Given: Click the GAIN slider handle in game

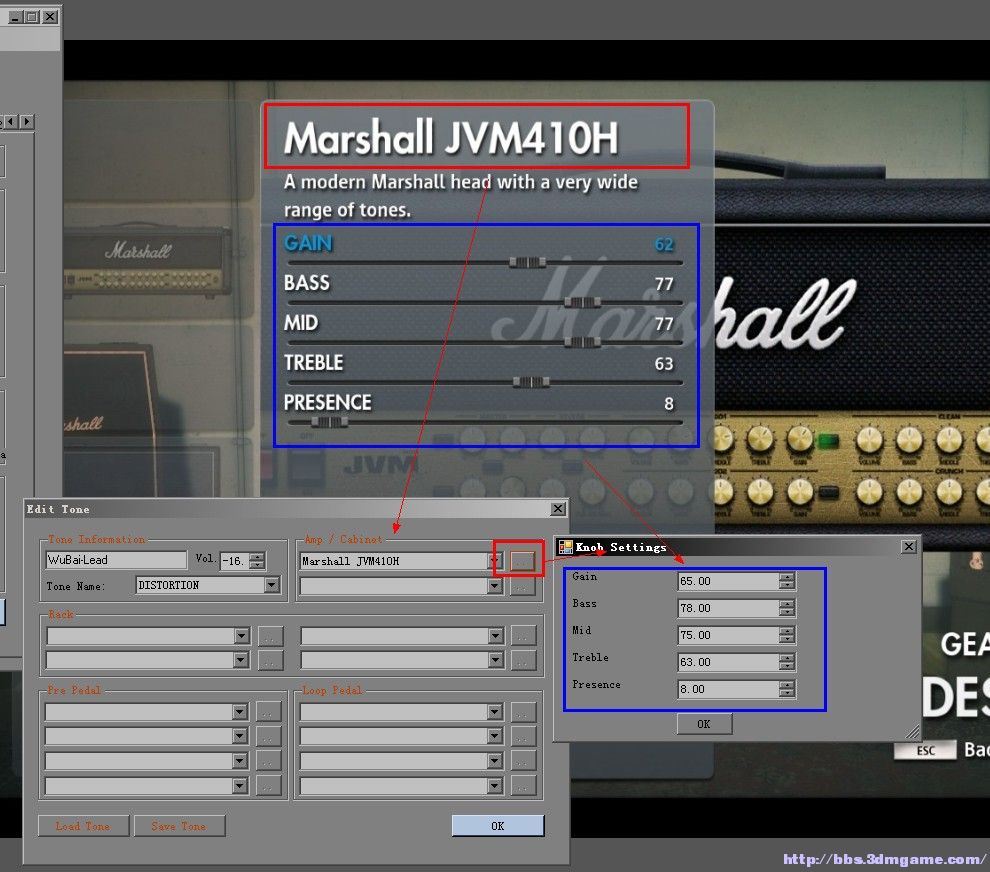Looking at the screenshot, I should coord(528,263).
